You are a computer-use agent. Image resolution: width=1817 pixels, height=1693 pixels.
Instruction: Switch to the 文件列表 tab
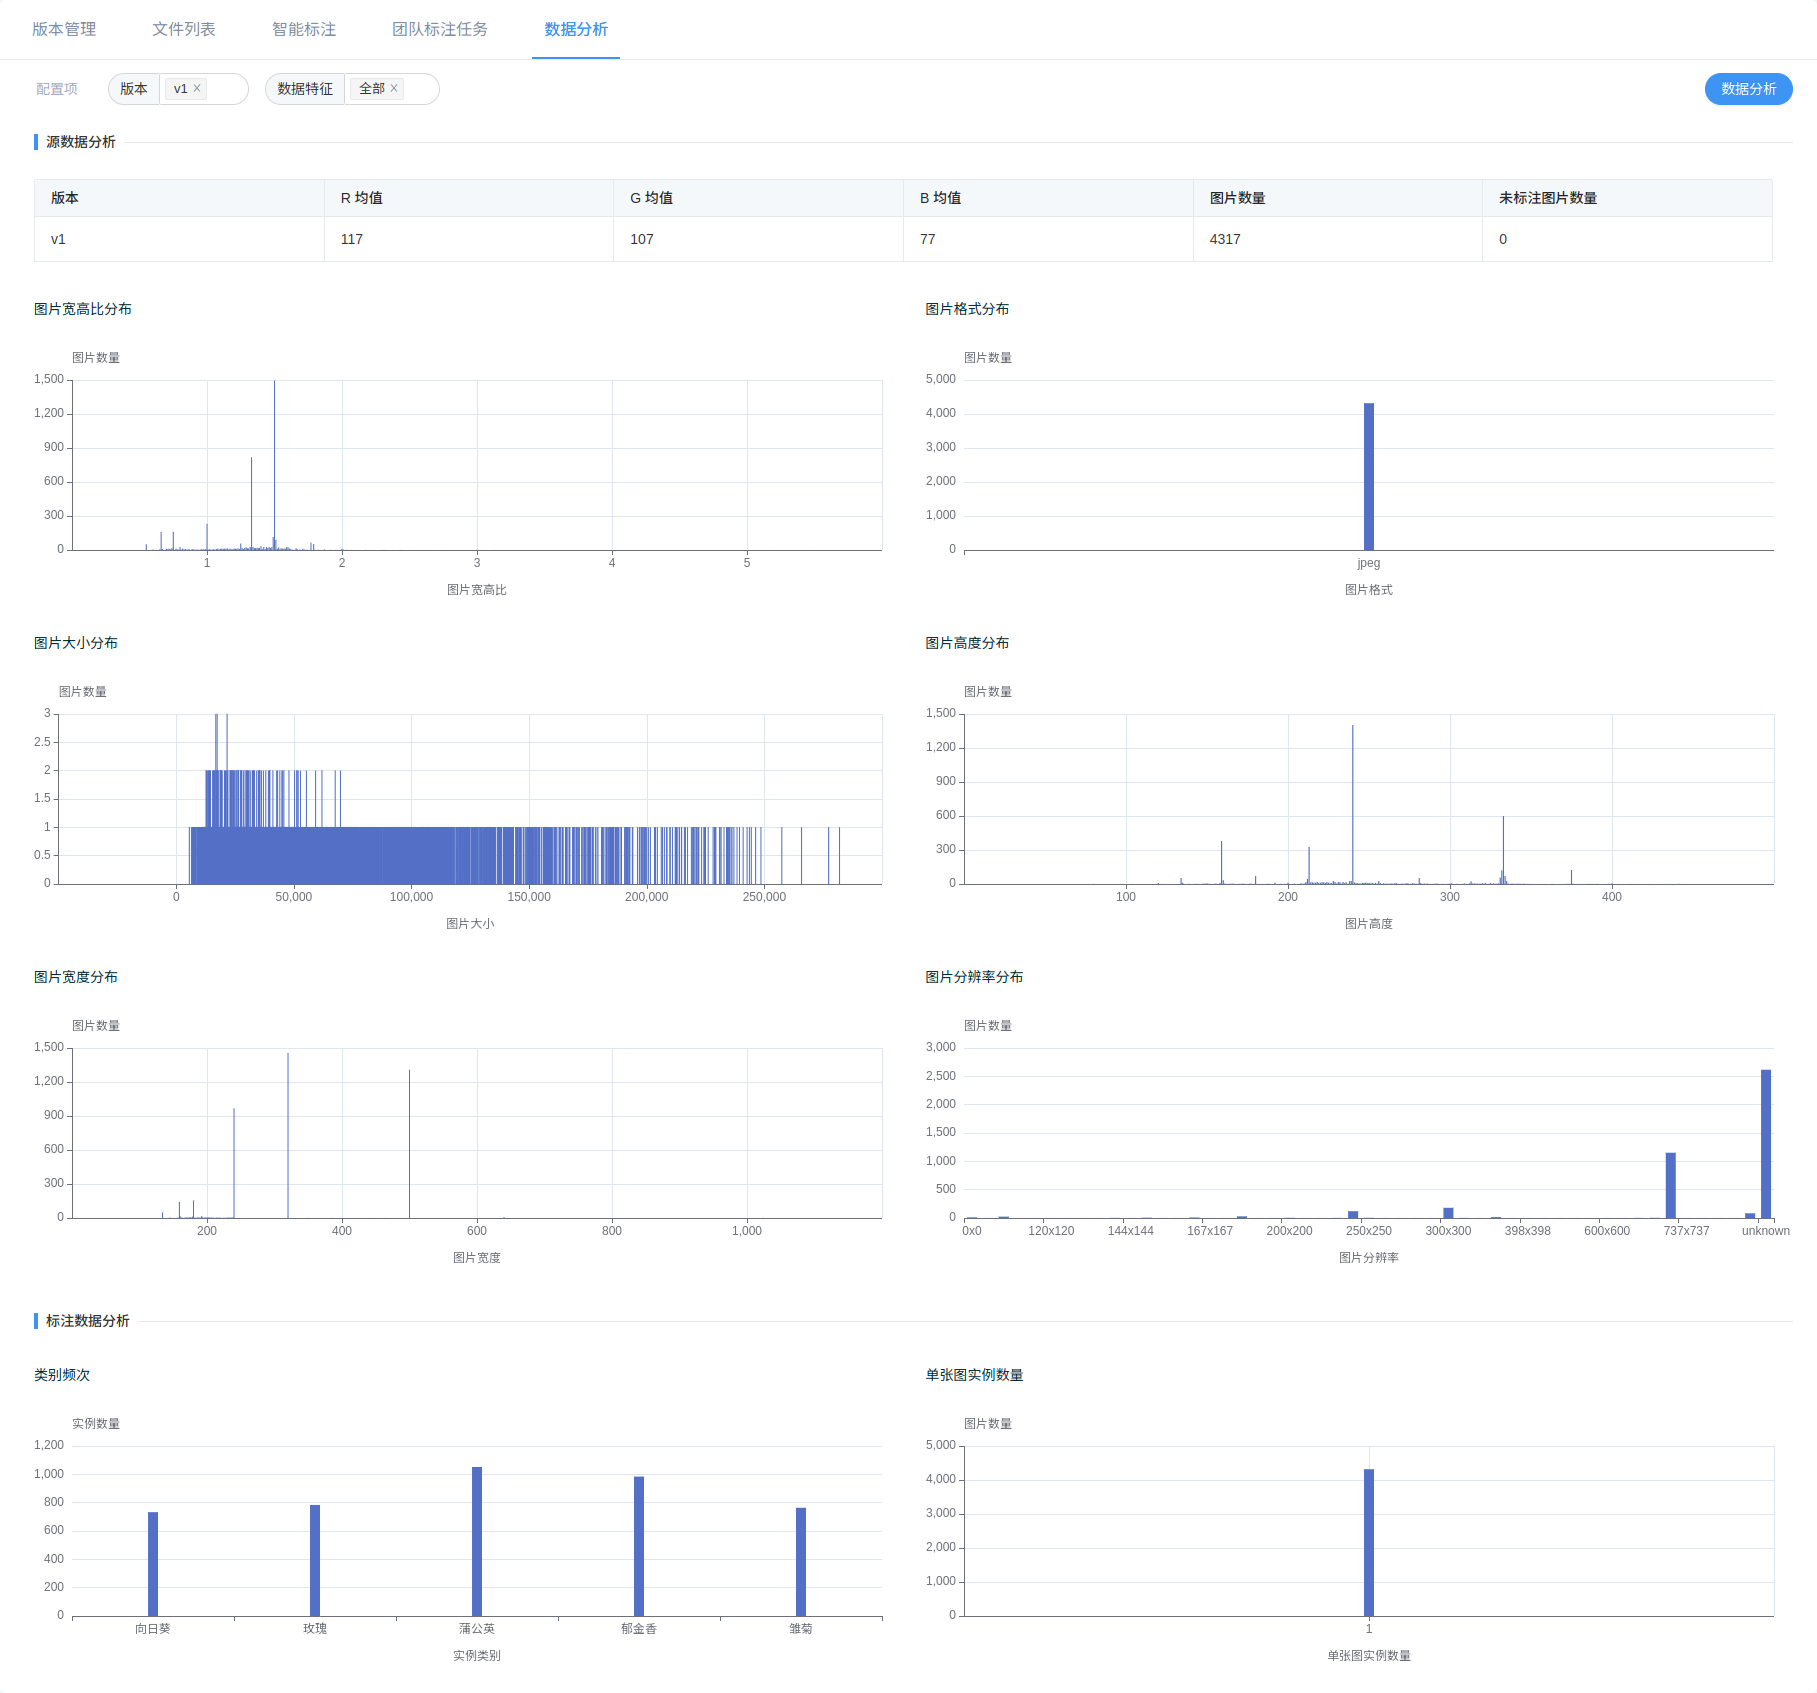click(184, 30)
